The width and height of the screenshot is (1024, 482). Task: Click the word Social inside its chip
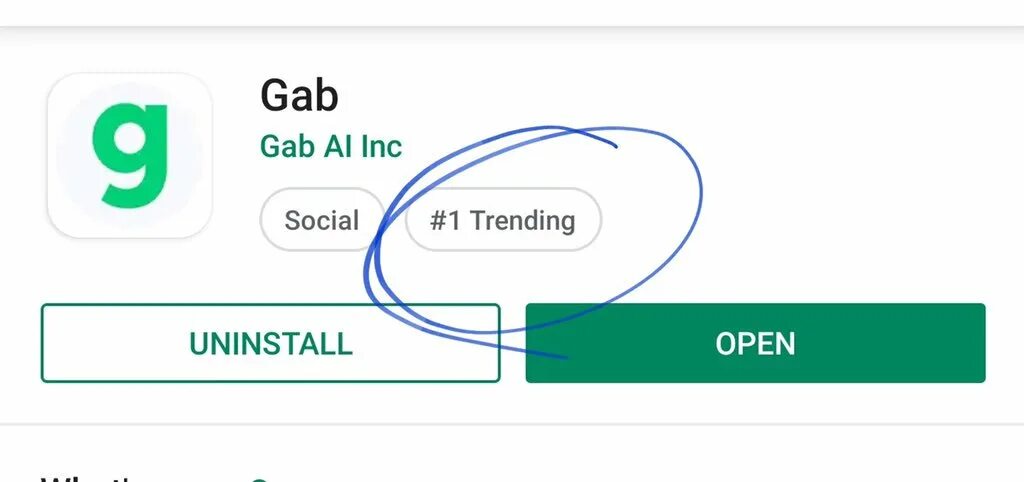(x=322, y=221)
